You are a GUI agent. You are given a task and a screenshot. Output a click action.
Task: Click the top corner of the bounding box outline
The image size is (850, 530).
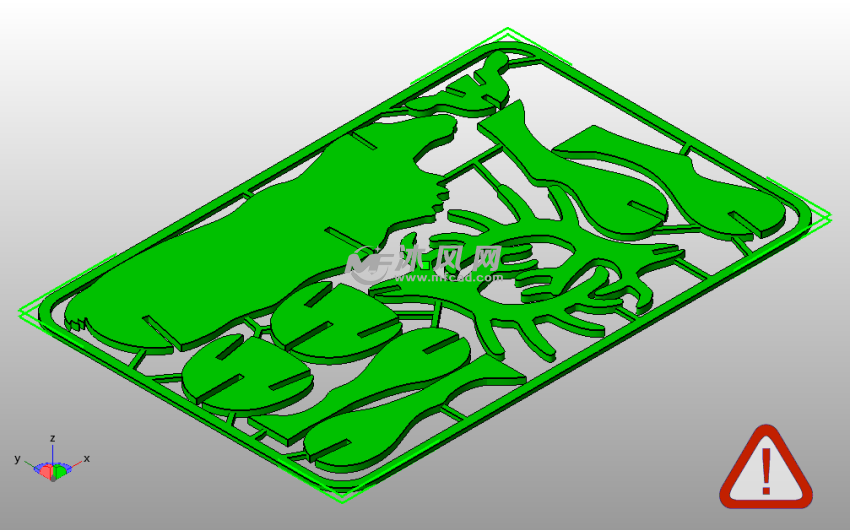coord(509,32)
